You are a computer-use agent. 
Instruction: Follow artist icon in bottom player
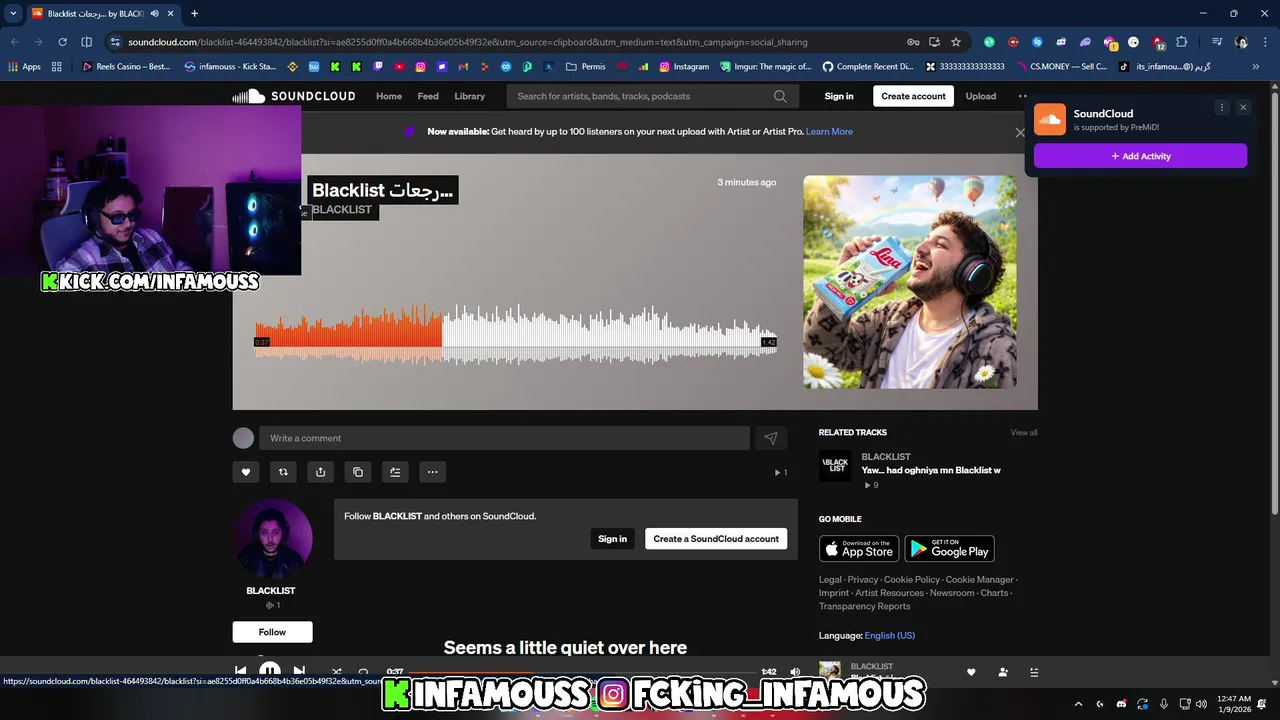tap(1003, 672)
